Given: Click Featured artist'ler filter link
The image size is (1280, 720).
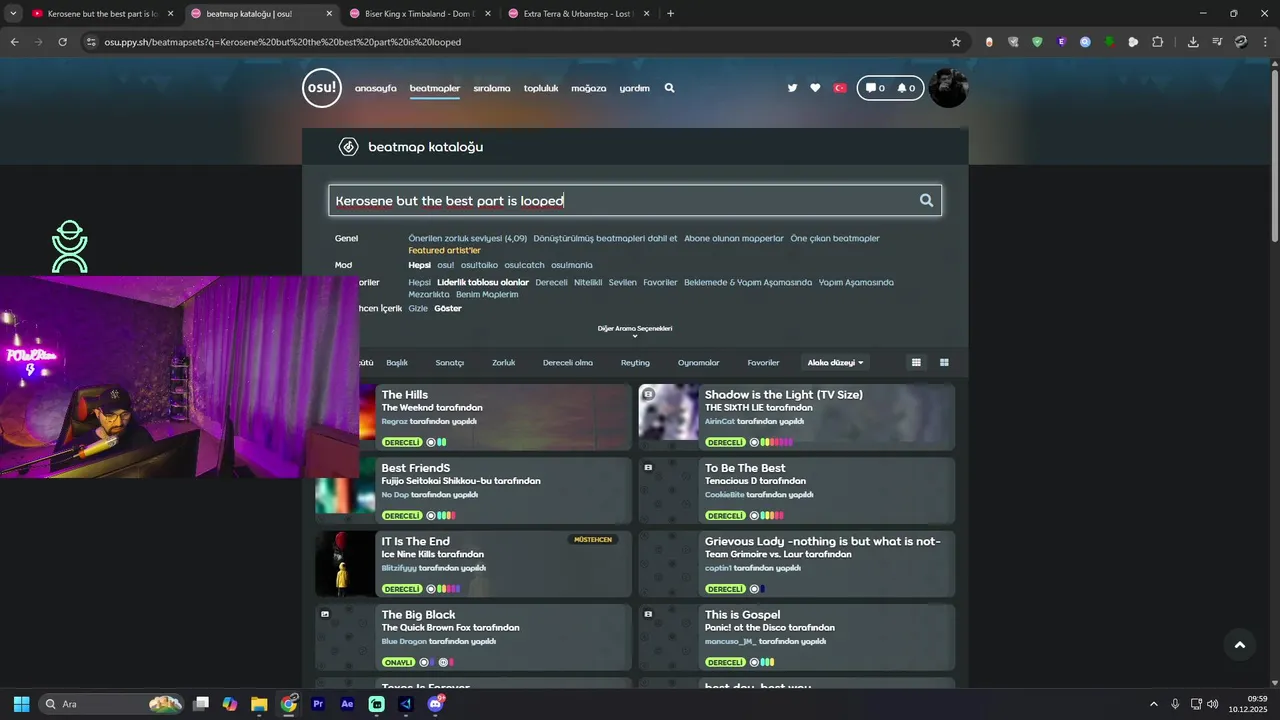Looking at the screenshot, I should coord(444,250).
